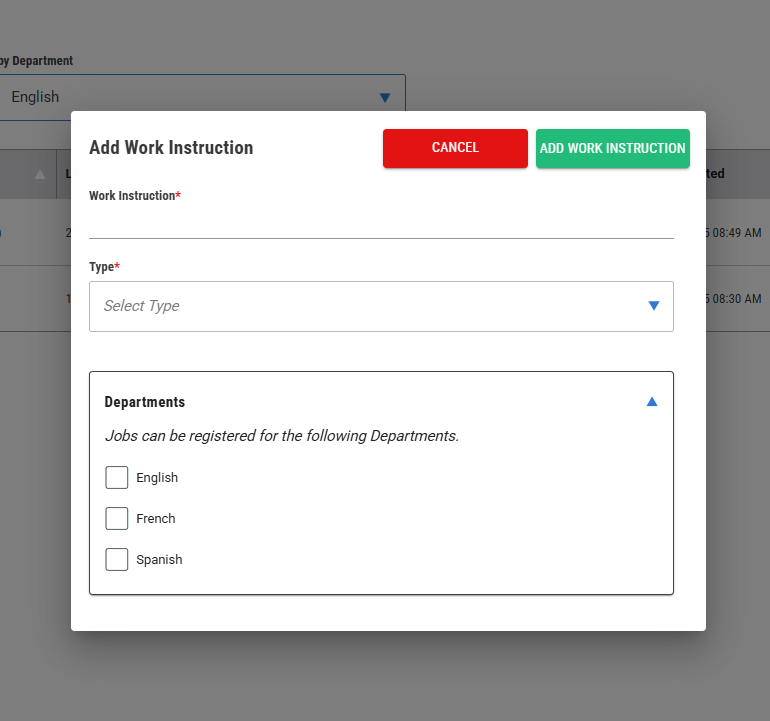The image size is (770, 721).
Task: Click the sort arrow in the table header
Action: (40, 174)
